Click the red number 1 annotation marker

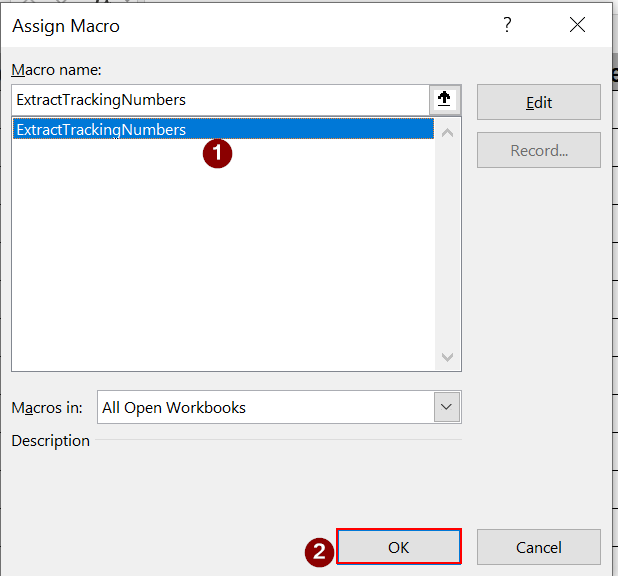point(217,153)
